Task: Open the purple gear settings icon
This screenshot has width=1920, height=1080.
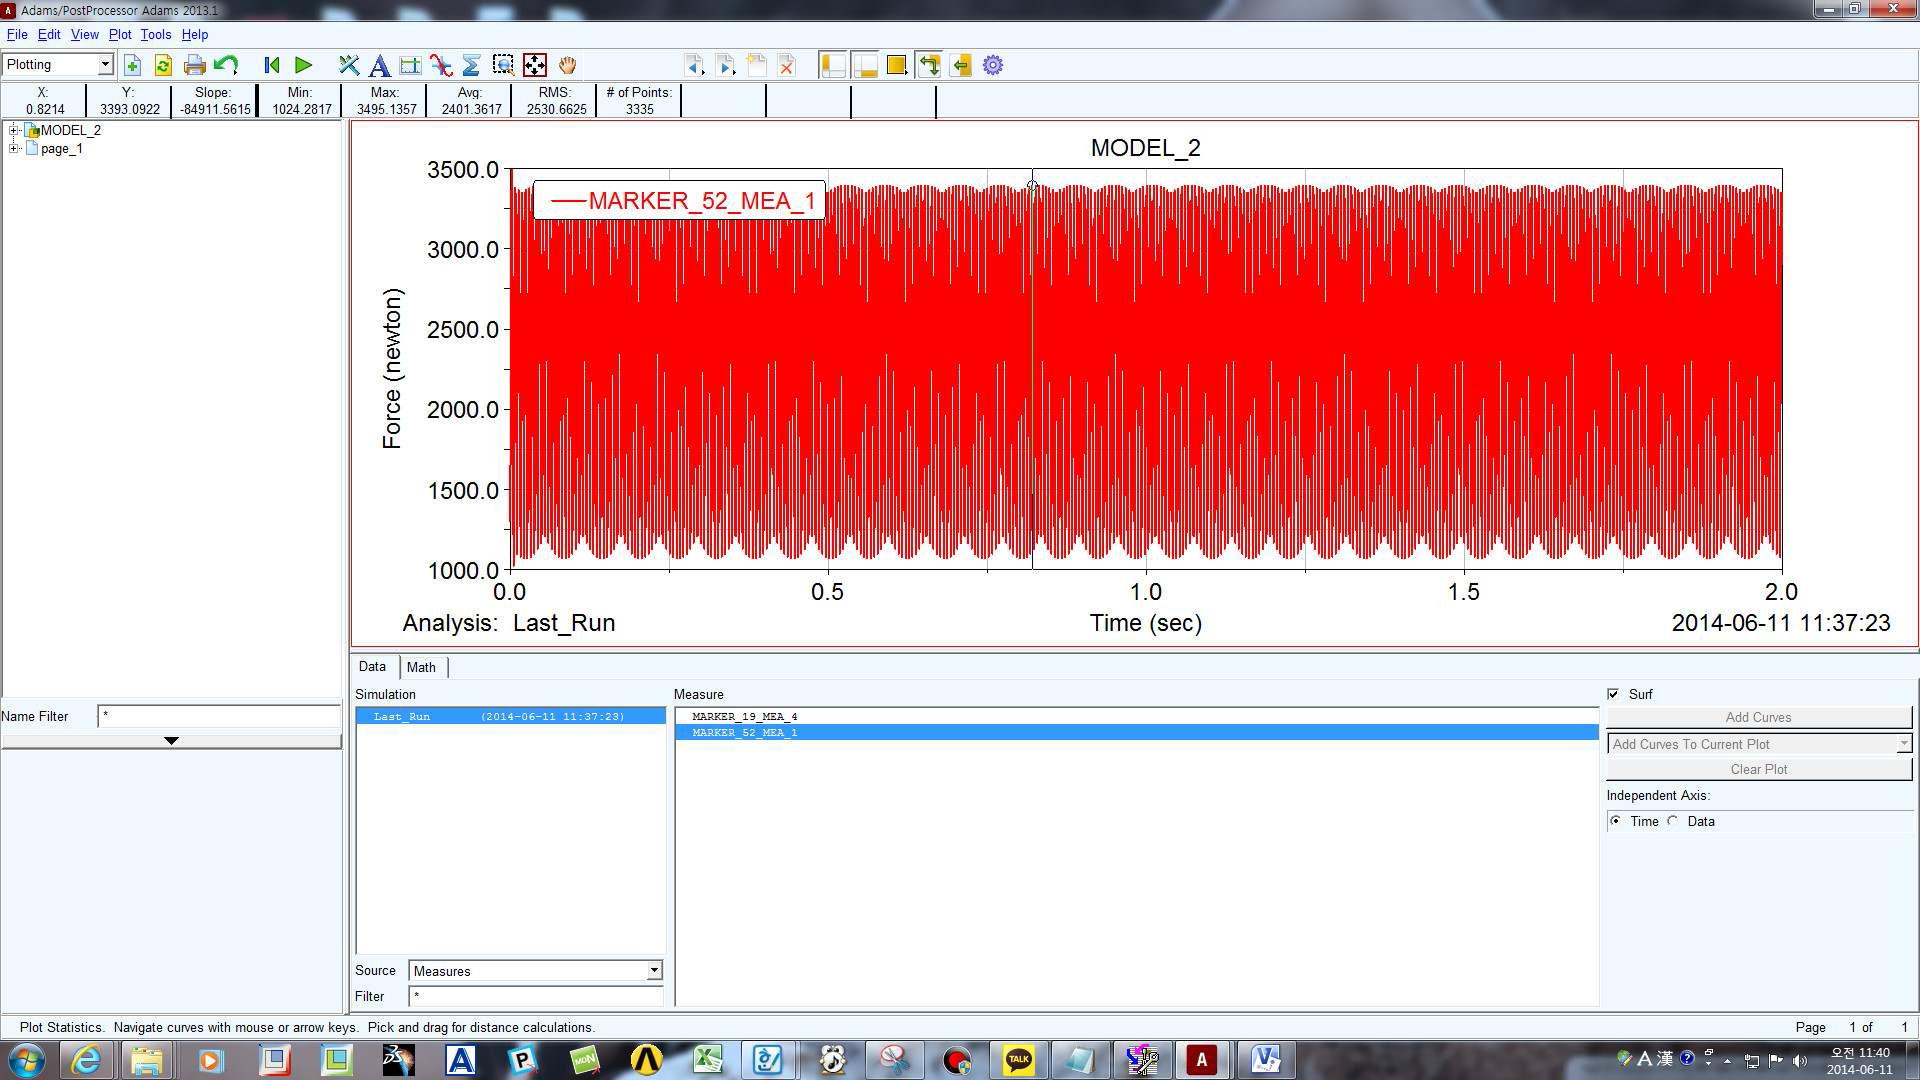Action: [x=993, y=65]
